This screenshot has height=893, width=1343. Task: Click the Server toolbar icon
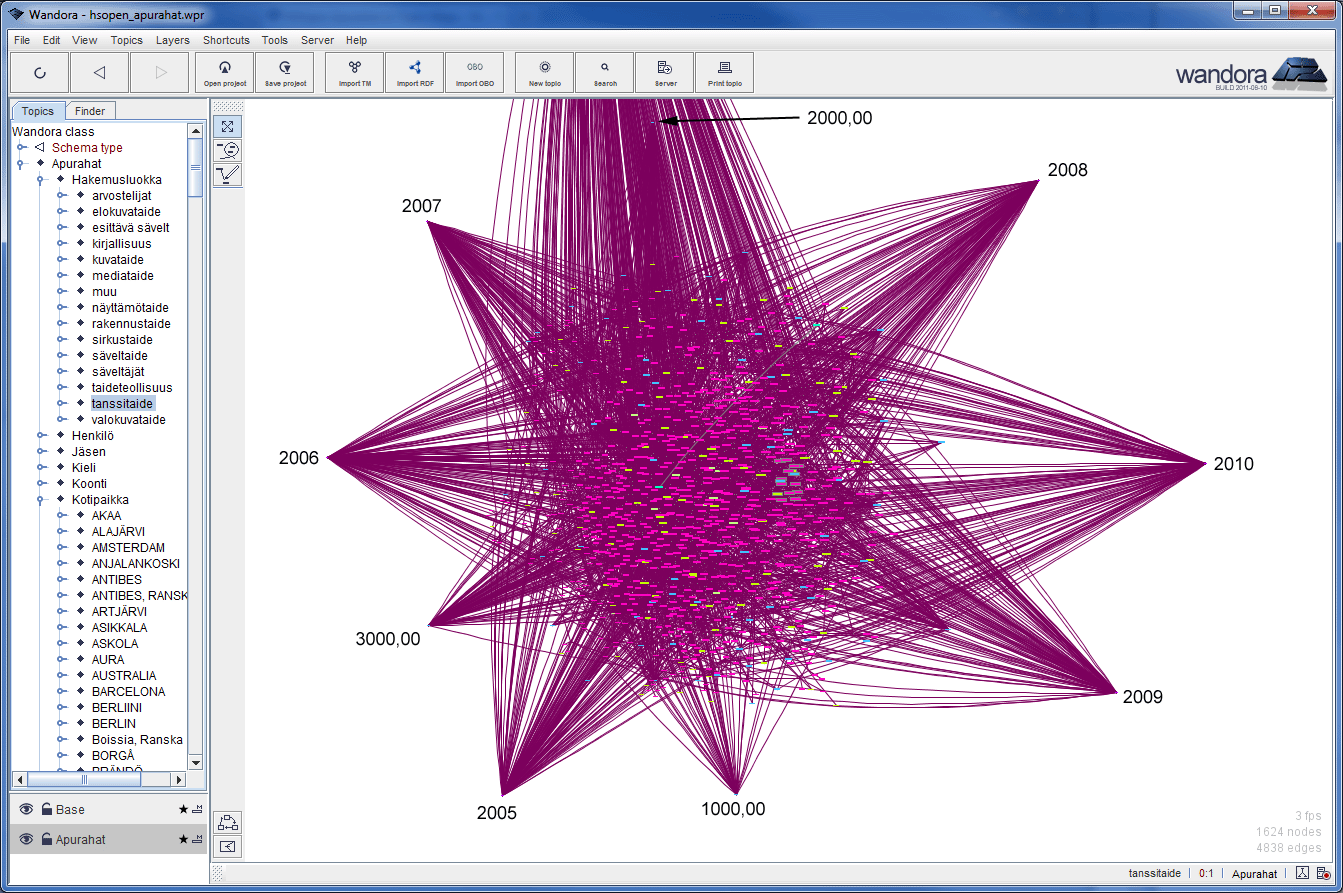click(x=665, y=72)
